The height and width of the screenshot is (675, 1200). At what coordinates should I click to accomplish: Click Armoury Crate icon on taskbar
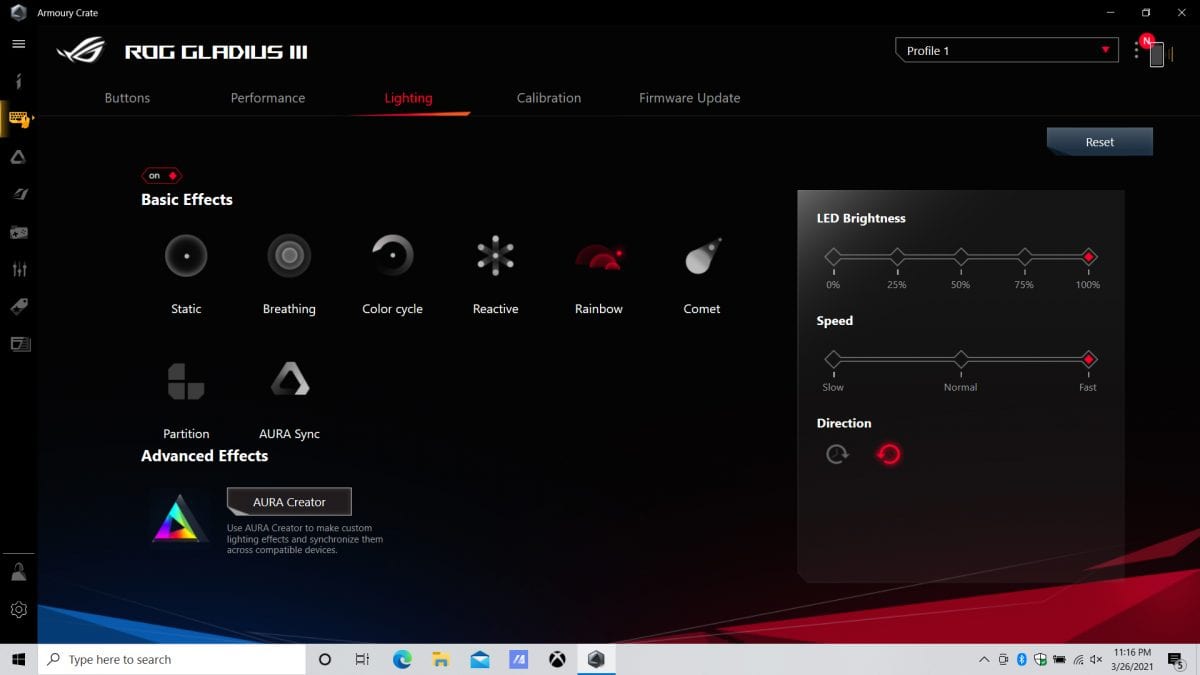click(x=596, y=659)
